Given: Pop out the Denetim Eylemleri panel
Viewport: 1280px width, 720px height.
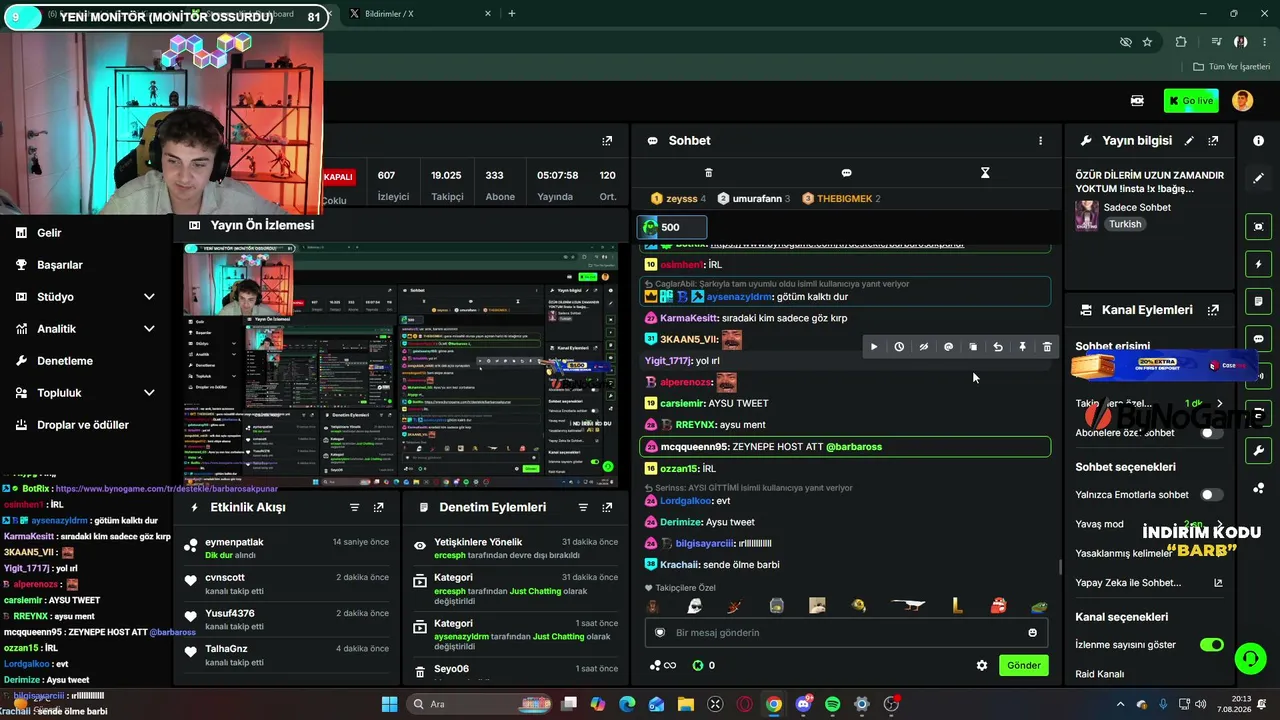Looking at the screenshot, I should click(607, 508).
